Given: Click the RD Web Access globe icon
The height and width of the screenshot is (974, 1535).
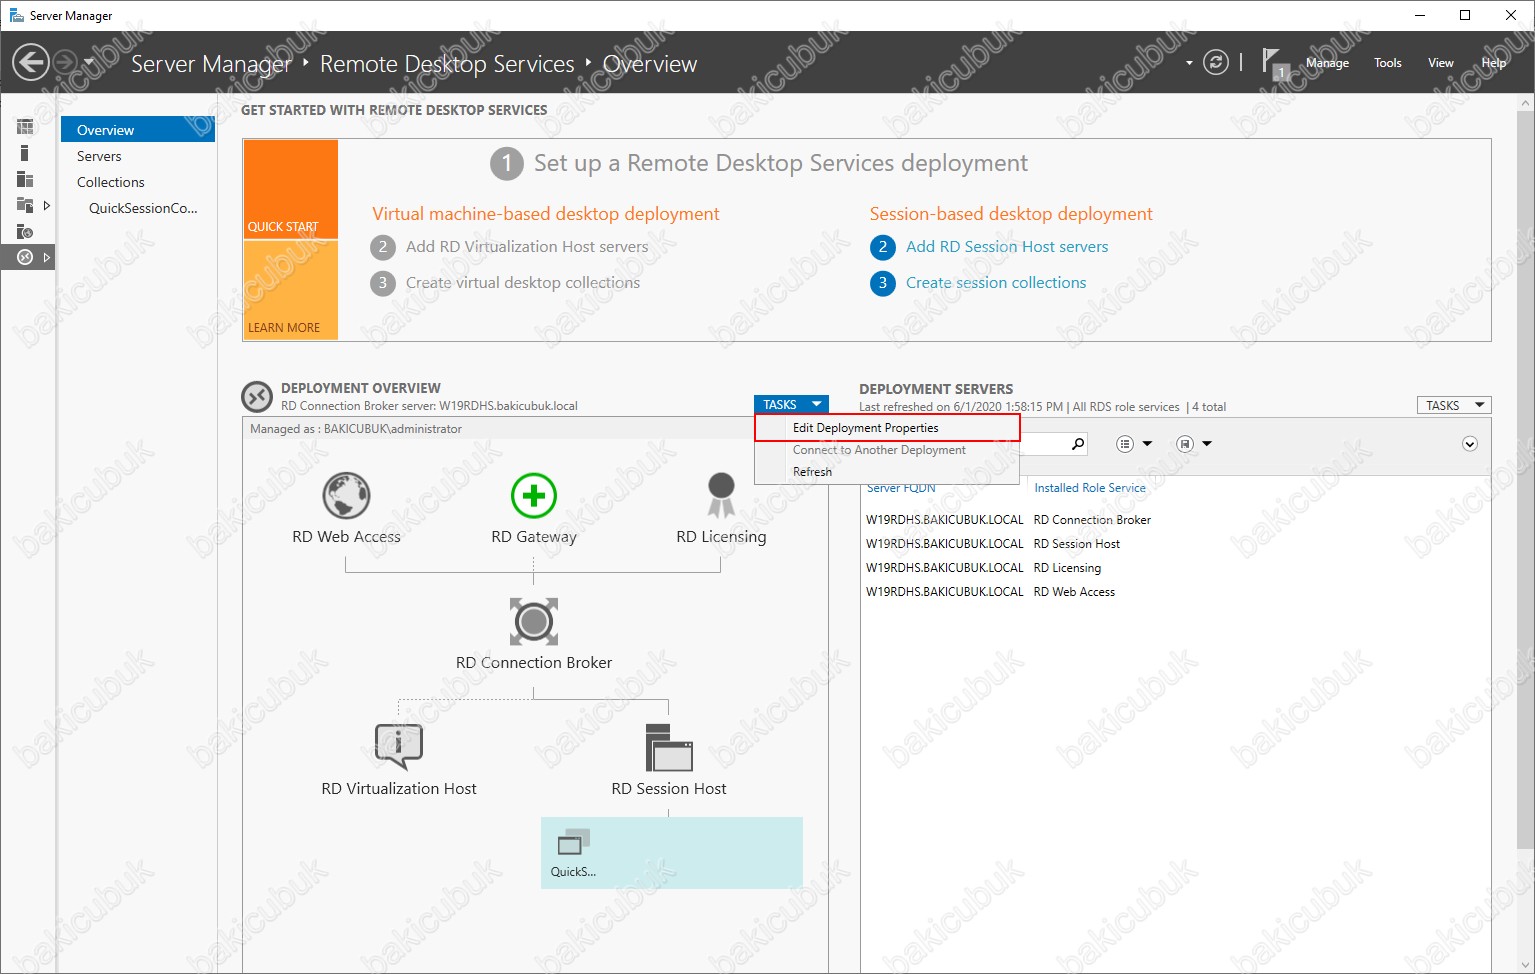Looking at the screenshot, I should coord(346,496).
